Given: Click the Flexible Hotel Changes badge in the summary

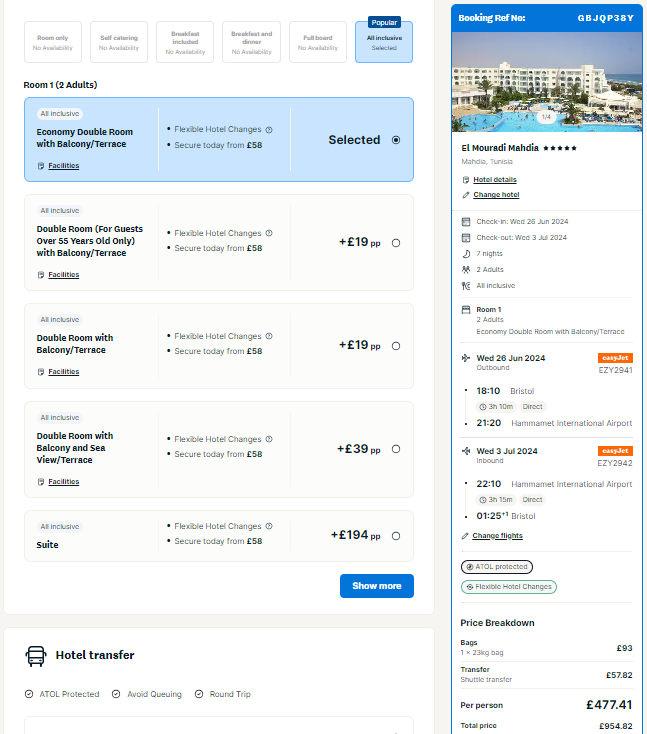Looking at the screenshot, I should coord(509,587).
